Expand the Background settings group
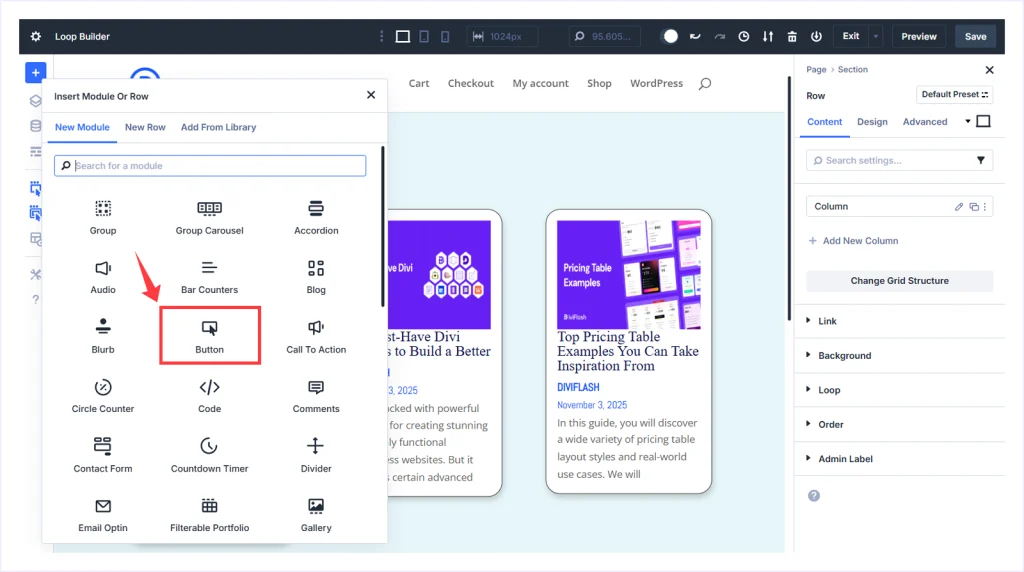The width and height of the screenshot is (1024, 572). click(844, 356)
